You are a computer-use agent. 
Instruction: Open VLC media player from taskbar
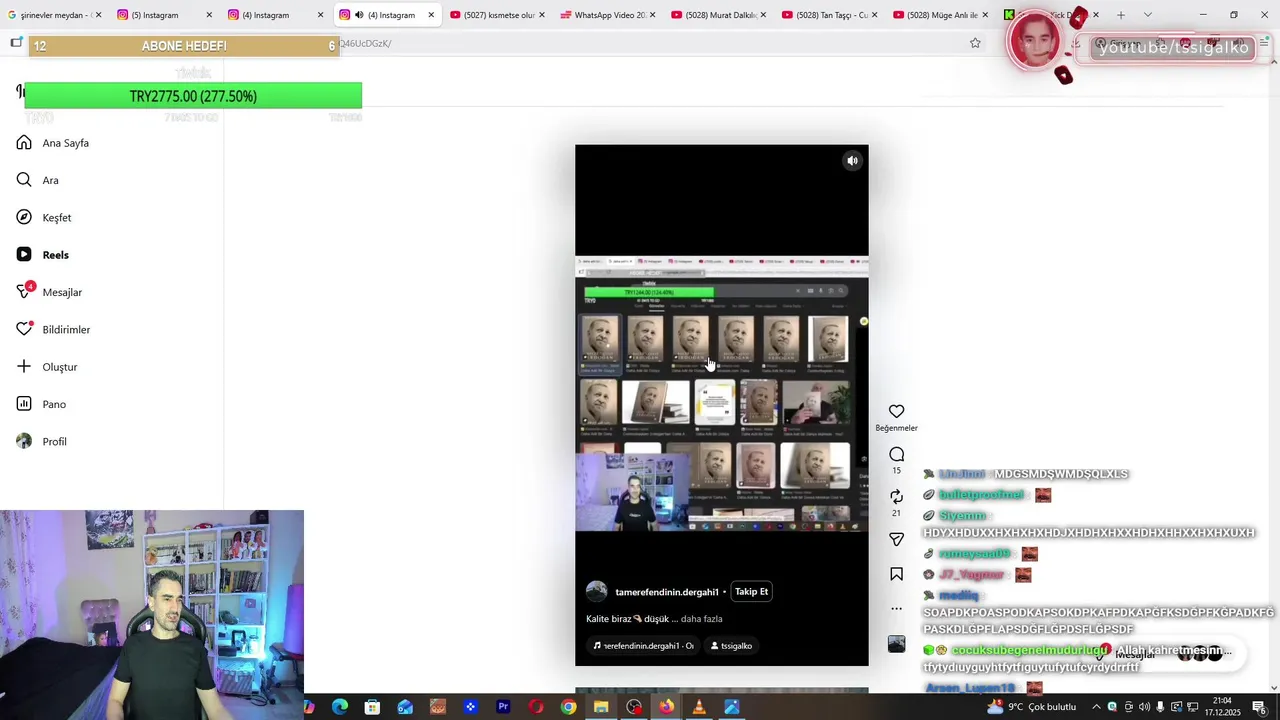[x=699, y=707]
